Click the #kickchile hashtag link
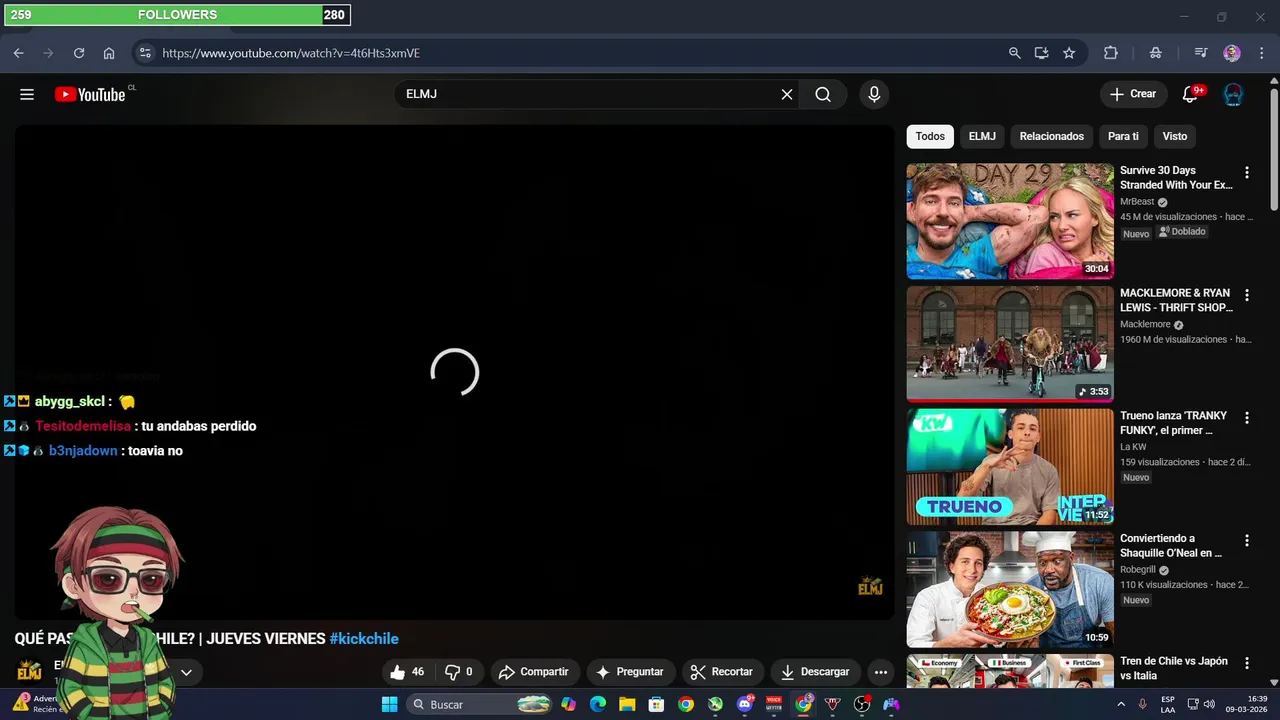The width and height of the screenshot is (1280, 720). click(364, 638)
